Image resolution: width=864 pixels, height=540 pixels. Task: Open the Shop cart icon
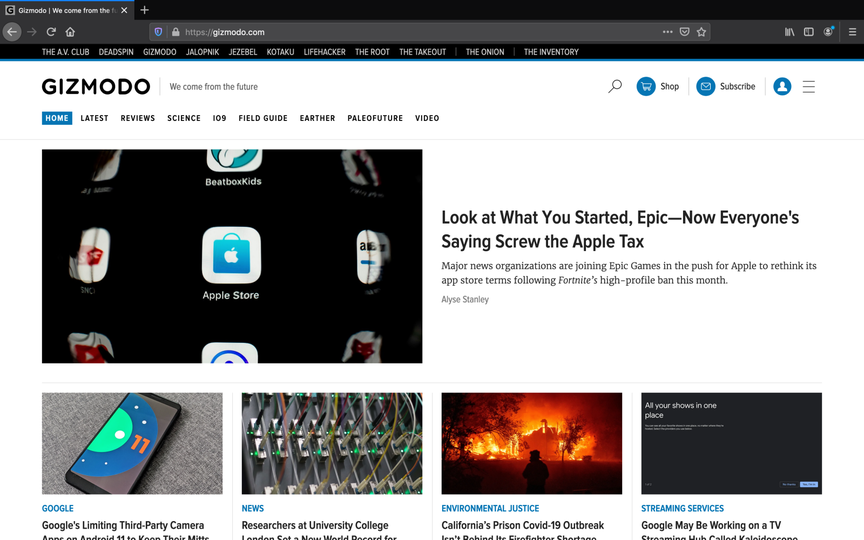(x=646, y=87)
